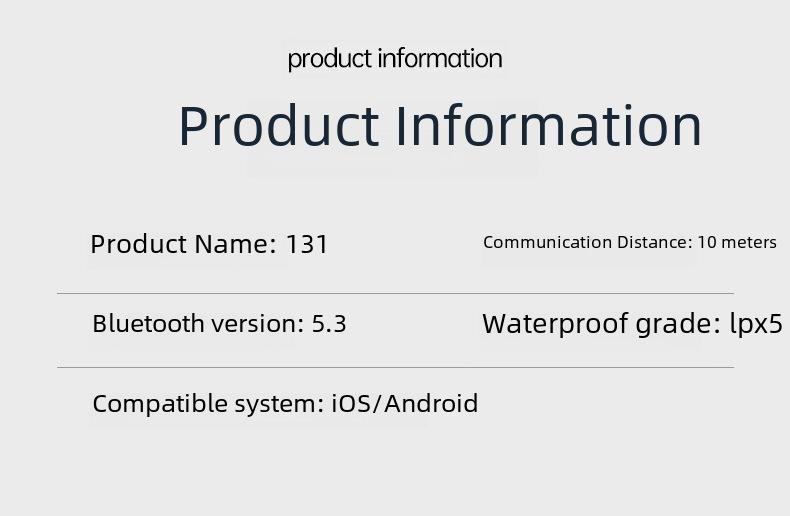Click the word "Communication"

(x=548, y=242)
